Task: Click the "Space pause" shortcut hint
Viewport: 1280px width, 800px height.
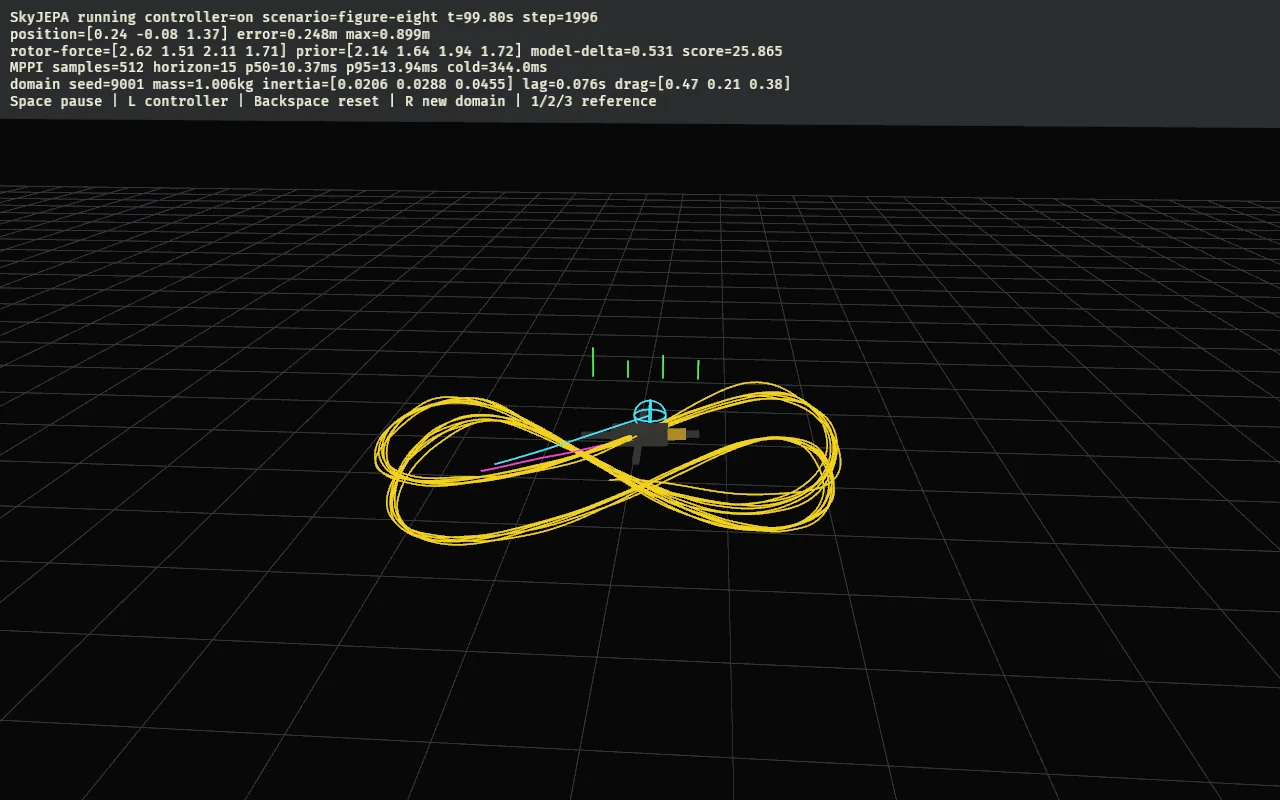Action: pos(56,101)
